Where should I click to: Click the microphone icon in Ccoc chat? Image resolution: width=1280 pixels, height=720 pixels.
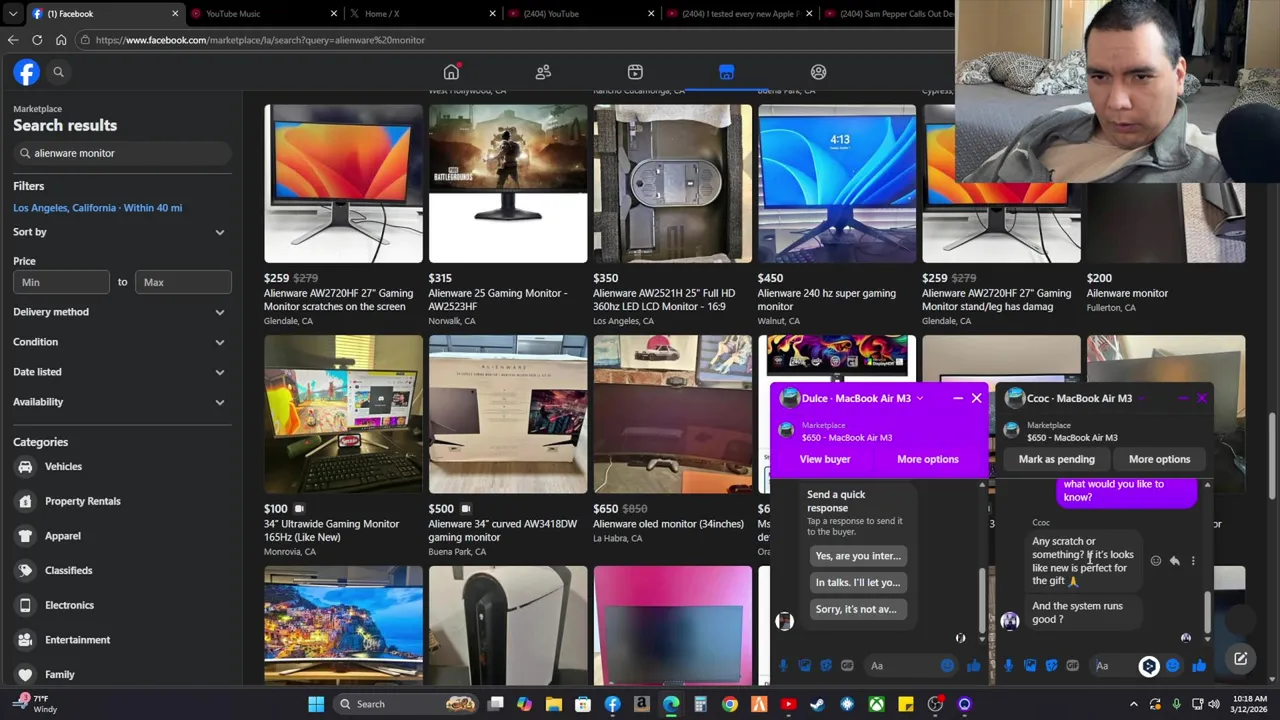(x=1008, y=666)
